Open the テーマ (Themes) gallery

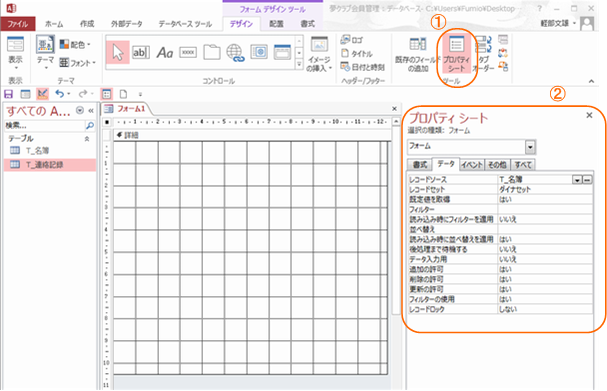click(x=45, y=53)
